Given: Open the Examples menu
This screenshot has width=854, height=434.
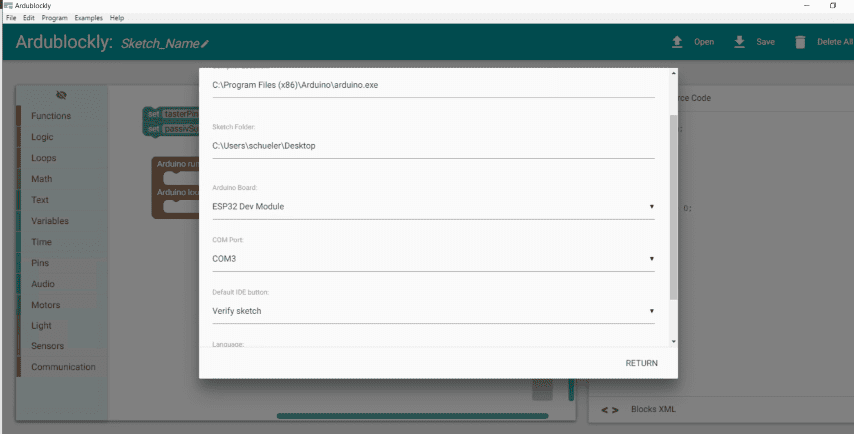Looking at the screenshot, I should [x=89, y=18].
